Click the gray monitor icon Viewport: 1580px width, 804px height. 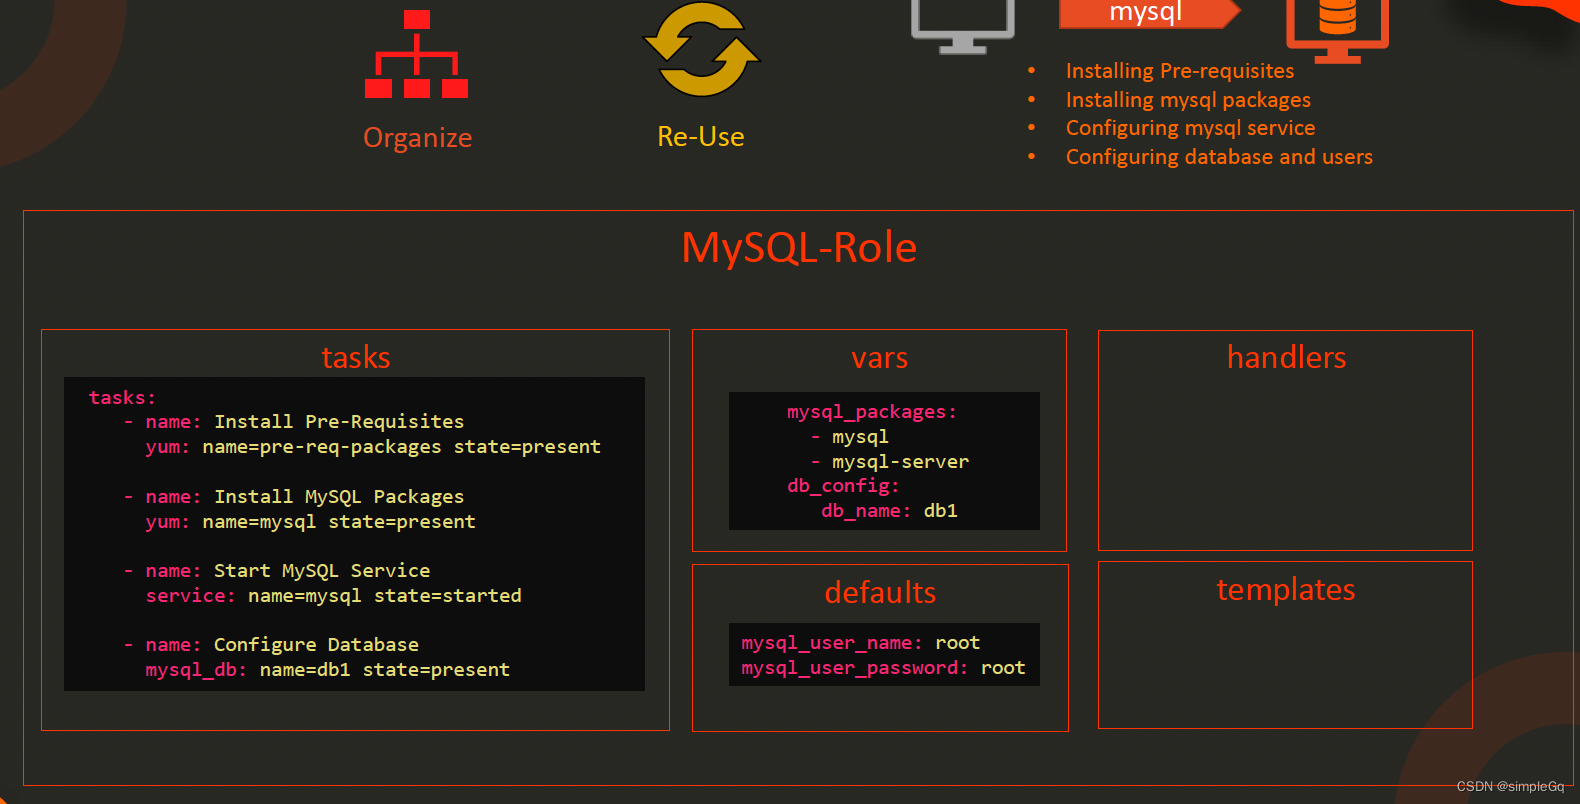(x=963, y=26)
